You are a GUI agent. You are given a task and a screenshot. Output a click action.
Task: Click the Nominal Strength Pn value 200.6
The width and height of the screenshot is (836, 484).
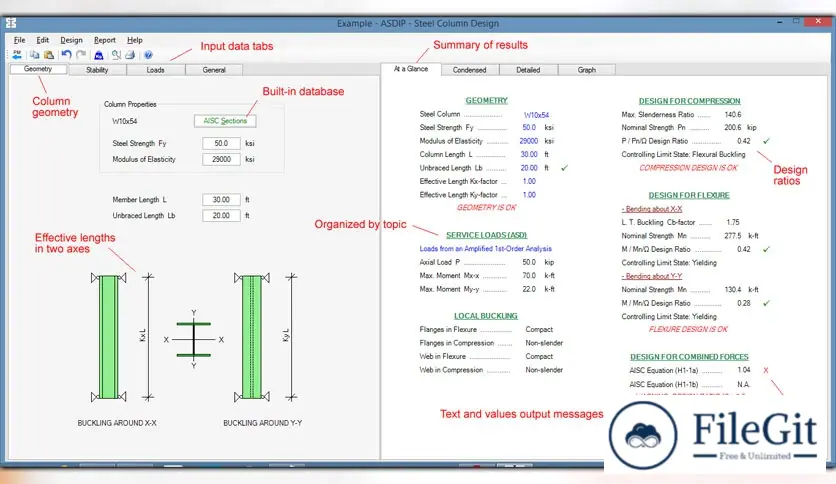click(x=733, y=127)
